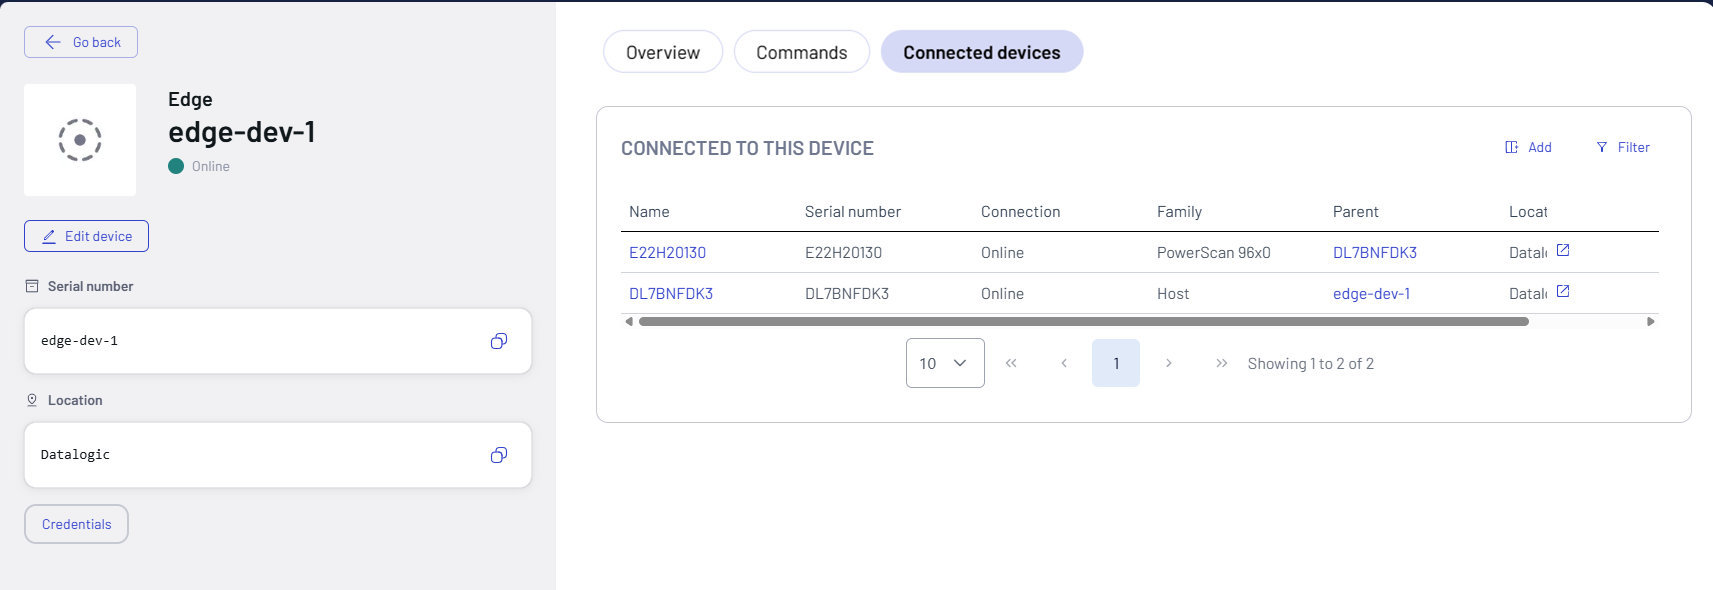Screen dimensions: 1713x590
Task: Click the pencil icon on Edit device
Action: (x=49, y=236)
